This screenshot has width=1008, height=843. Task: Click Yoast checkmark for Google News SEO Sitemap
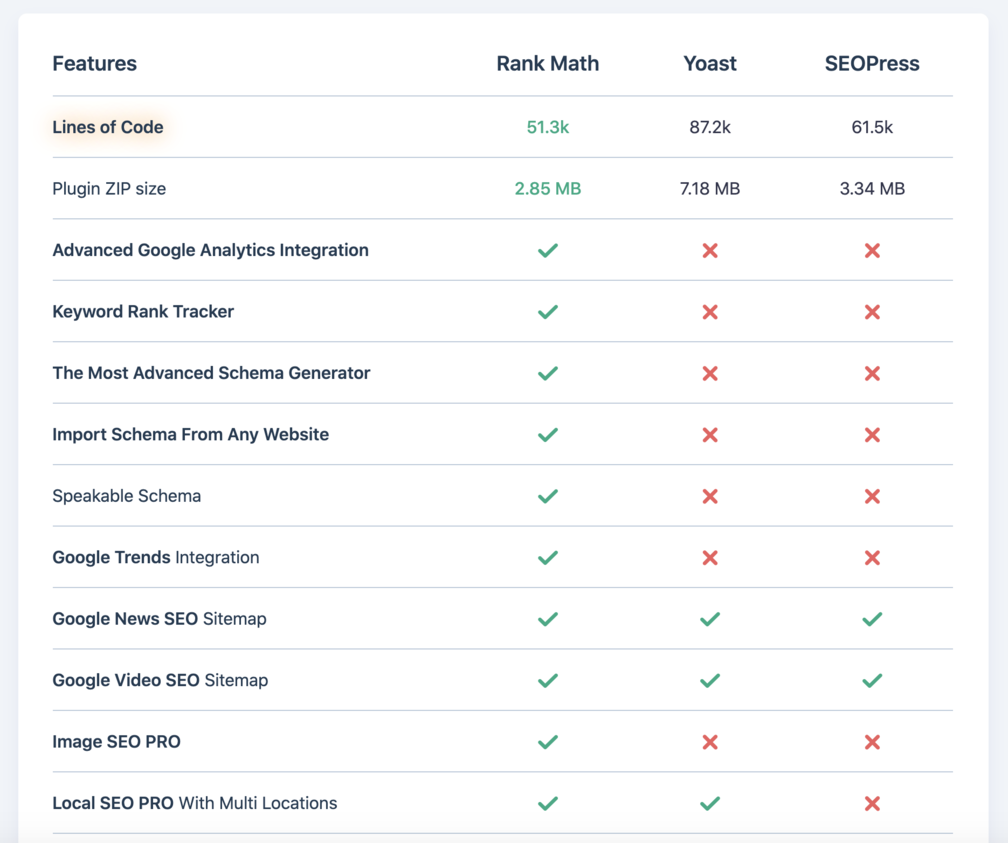pyautogui.click(x=710, y=619)
